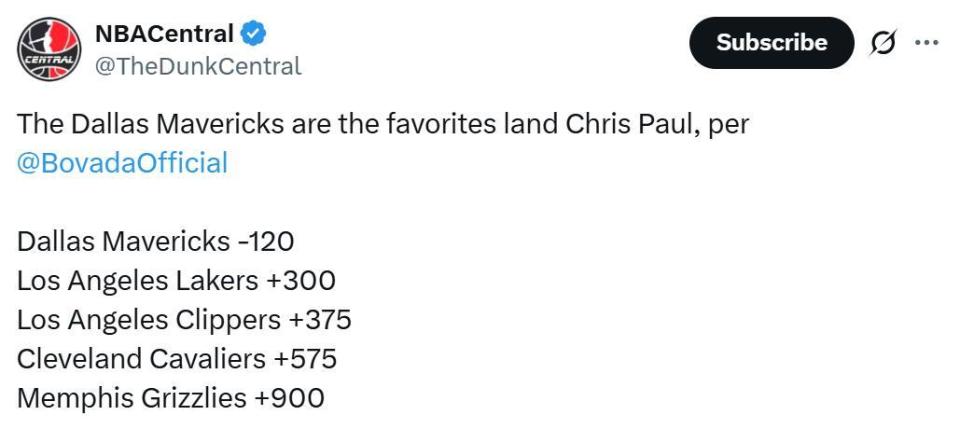
Task: Open the three-dot more options menu
Action: click(x=927, y=43)
